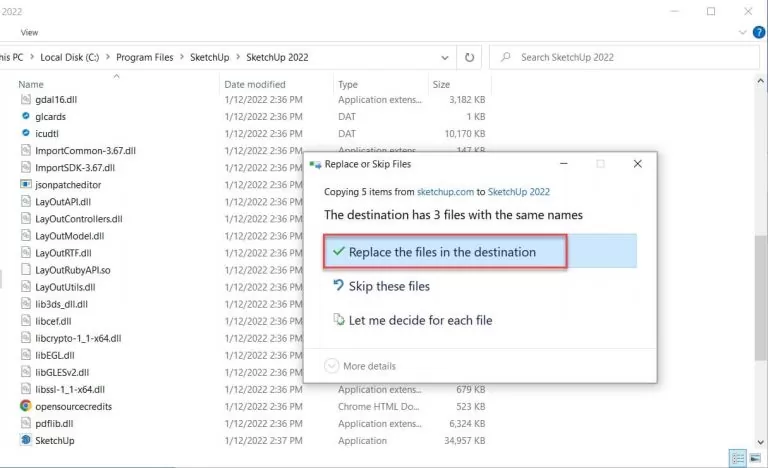Viewport: 768px width, 468px height.
Task: Open the address bar history dropdown
Action: tap(443, 57)
